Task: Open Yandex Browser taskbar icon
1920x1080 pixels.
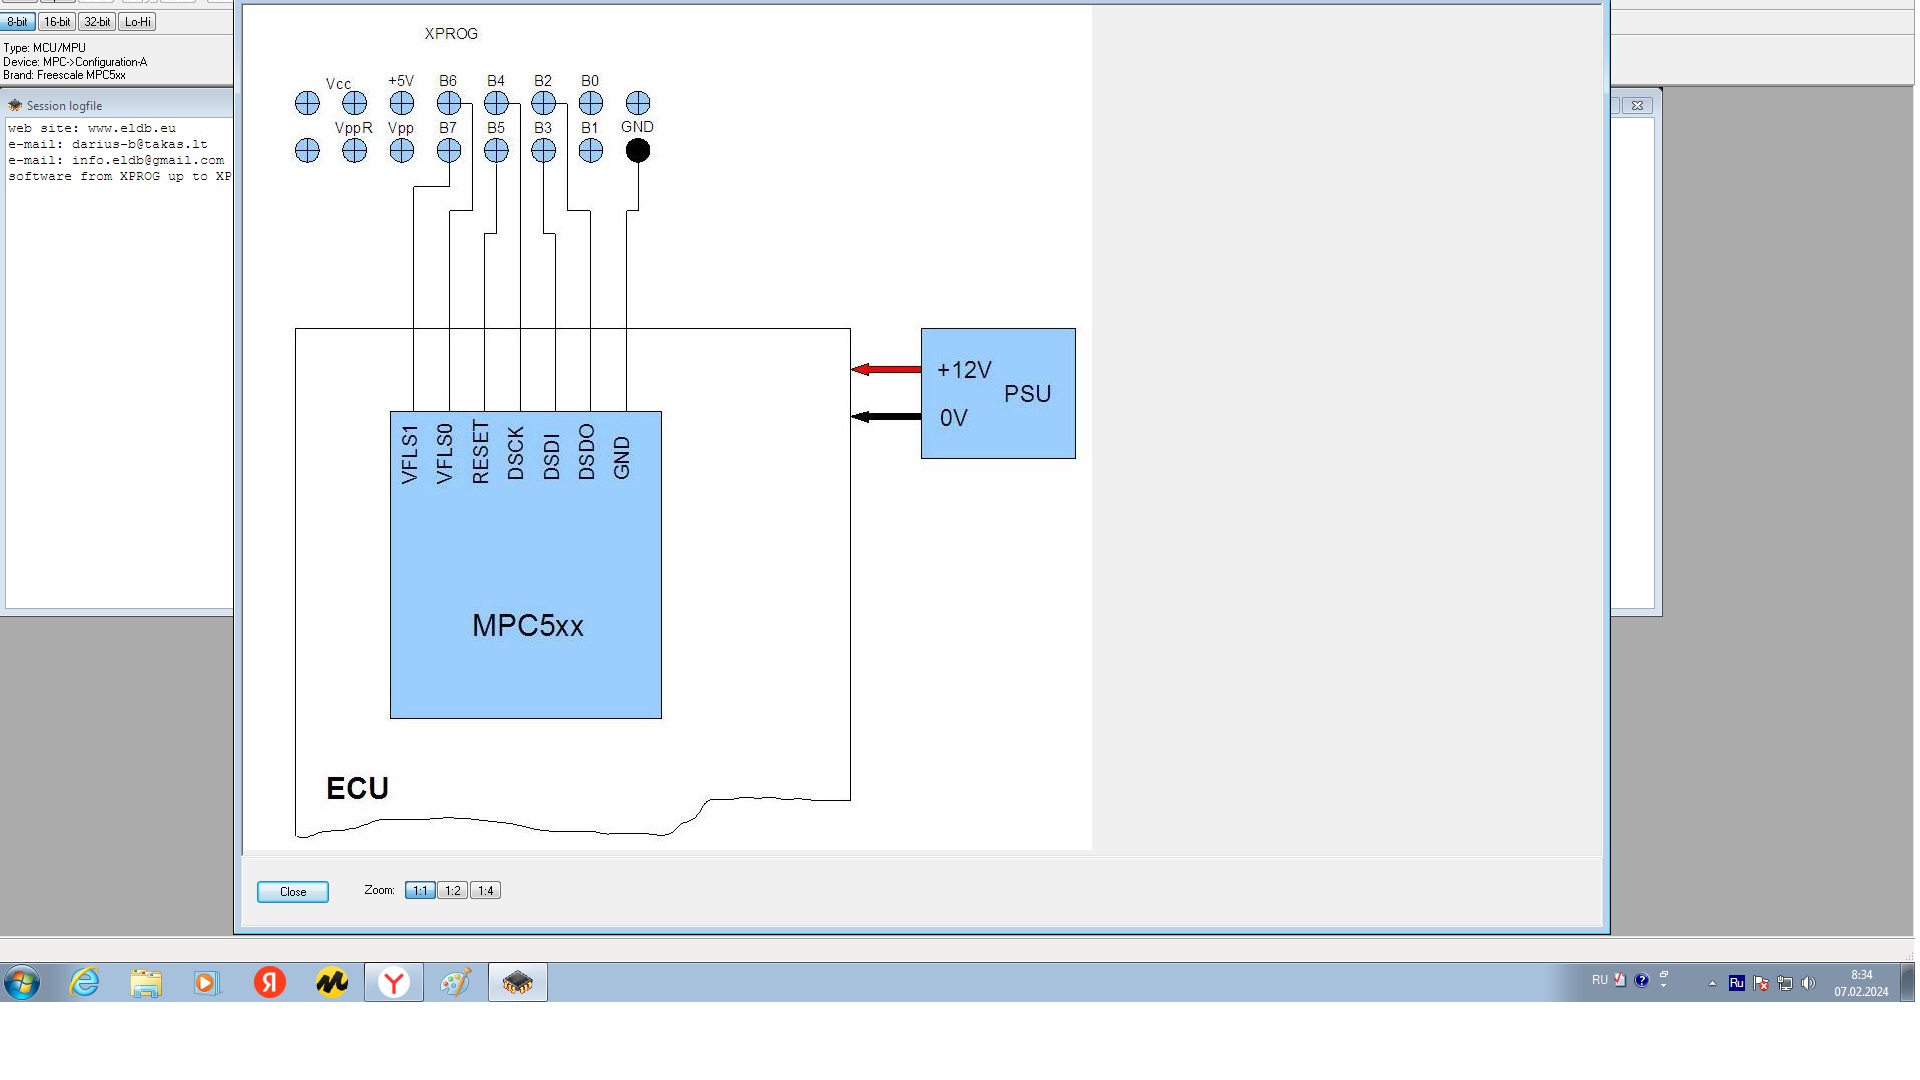Action: tap(394, 983)
